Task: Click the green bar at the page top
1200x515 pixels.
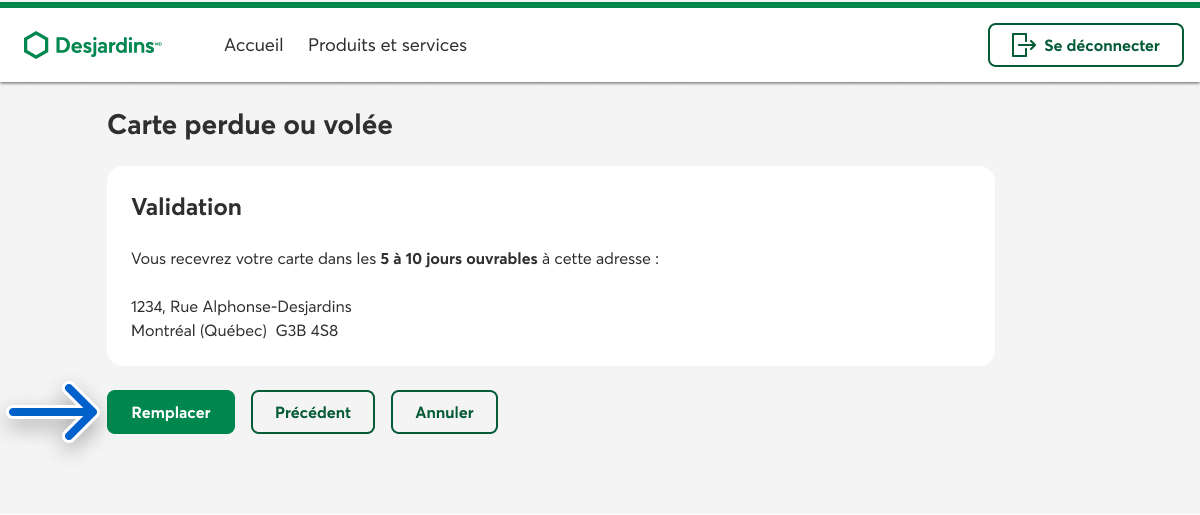Action: click(600, 4)
